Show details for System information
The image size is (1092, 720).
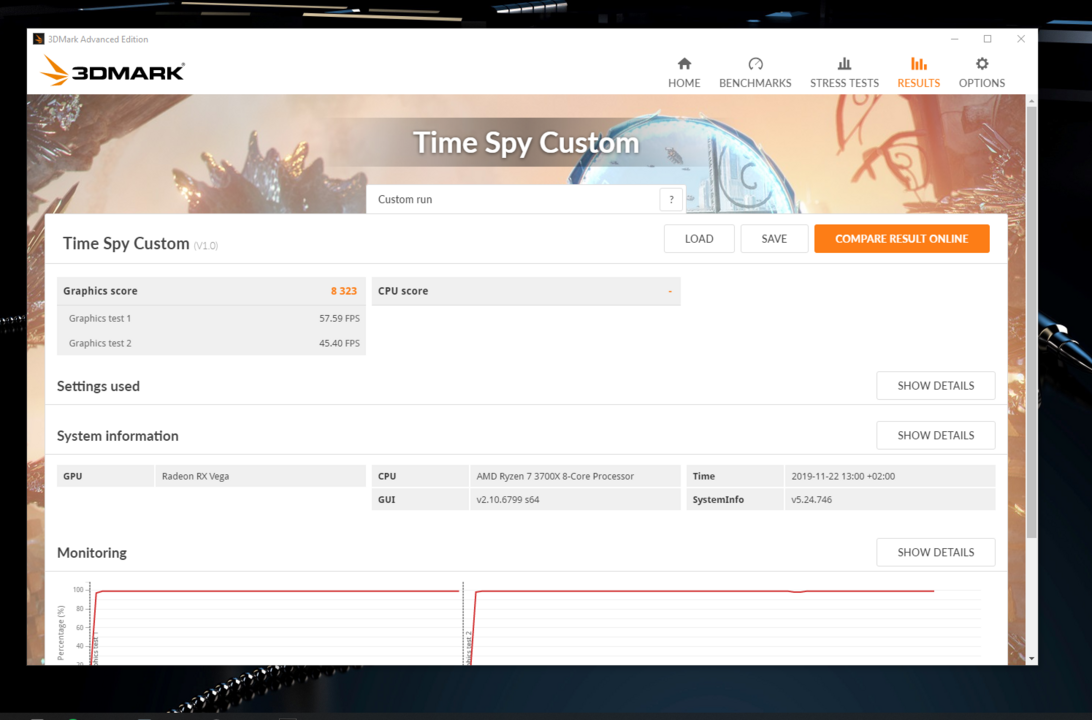point(935,435)
